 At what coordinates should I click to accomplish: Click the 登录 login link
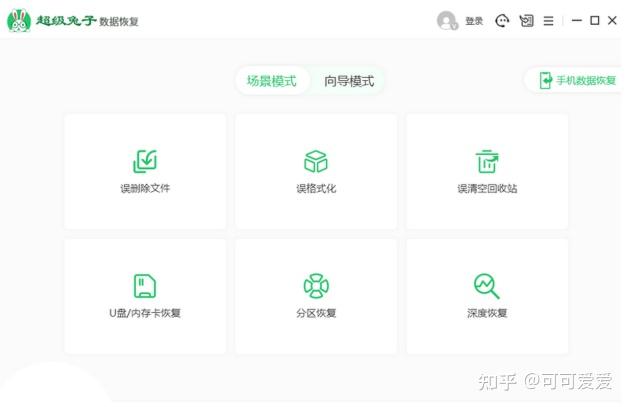point(474,21)
